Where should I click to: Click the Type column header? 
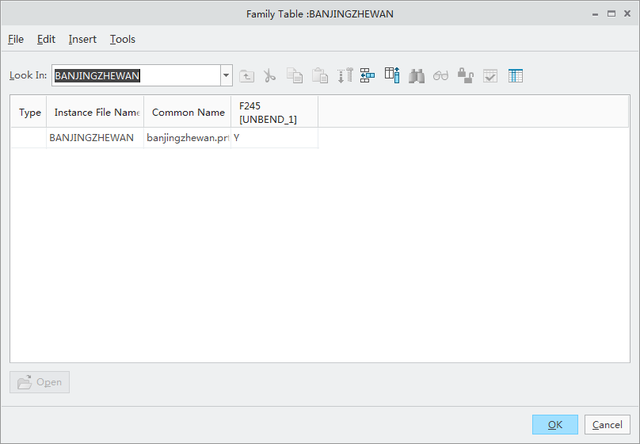(29, 112)
